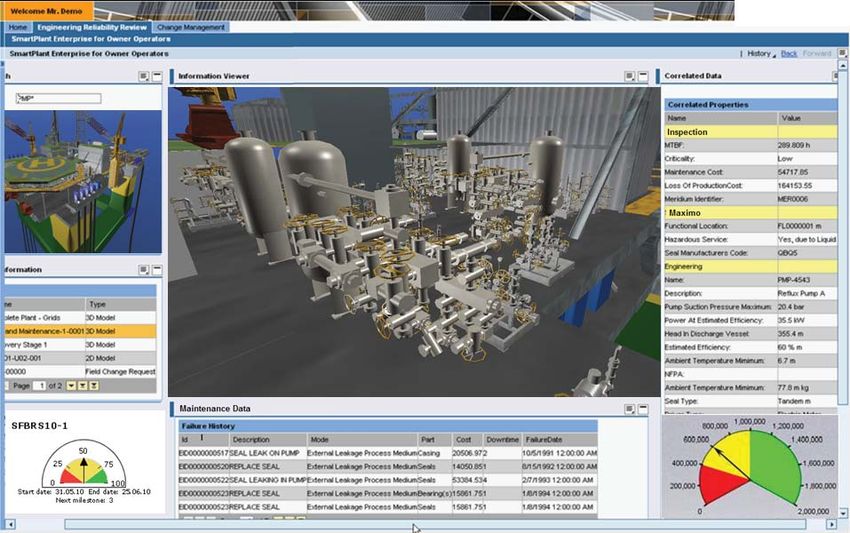850x533 pixels.
Task: Click the Forward link
Action: (x=817, y=54)
